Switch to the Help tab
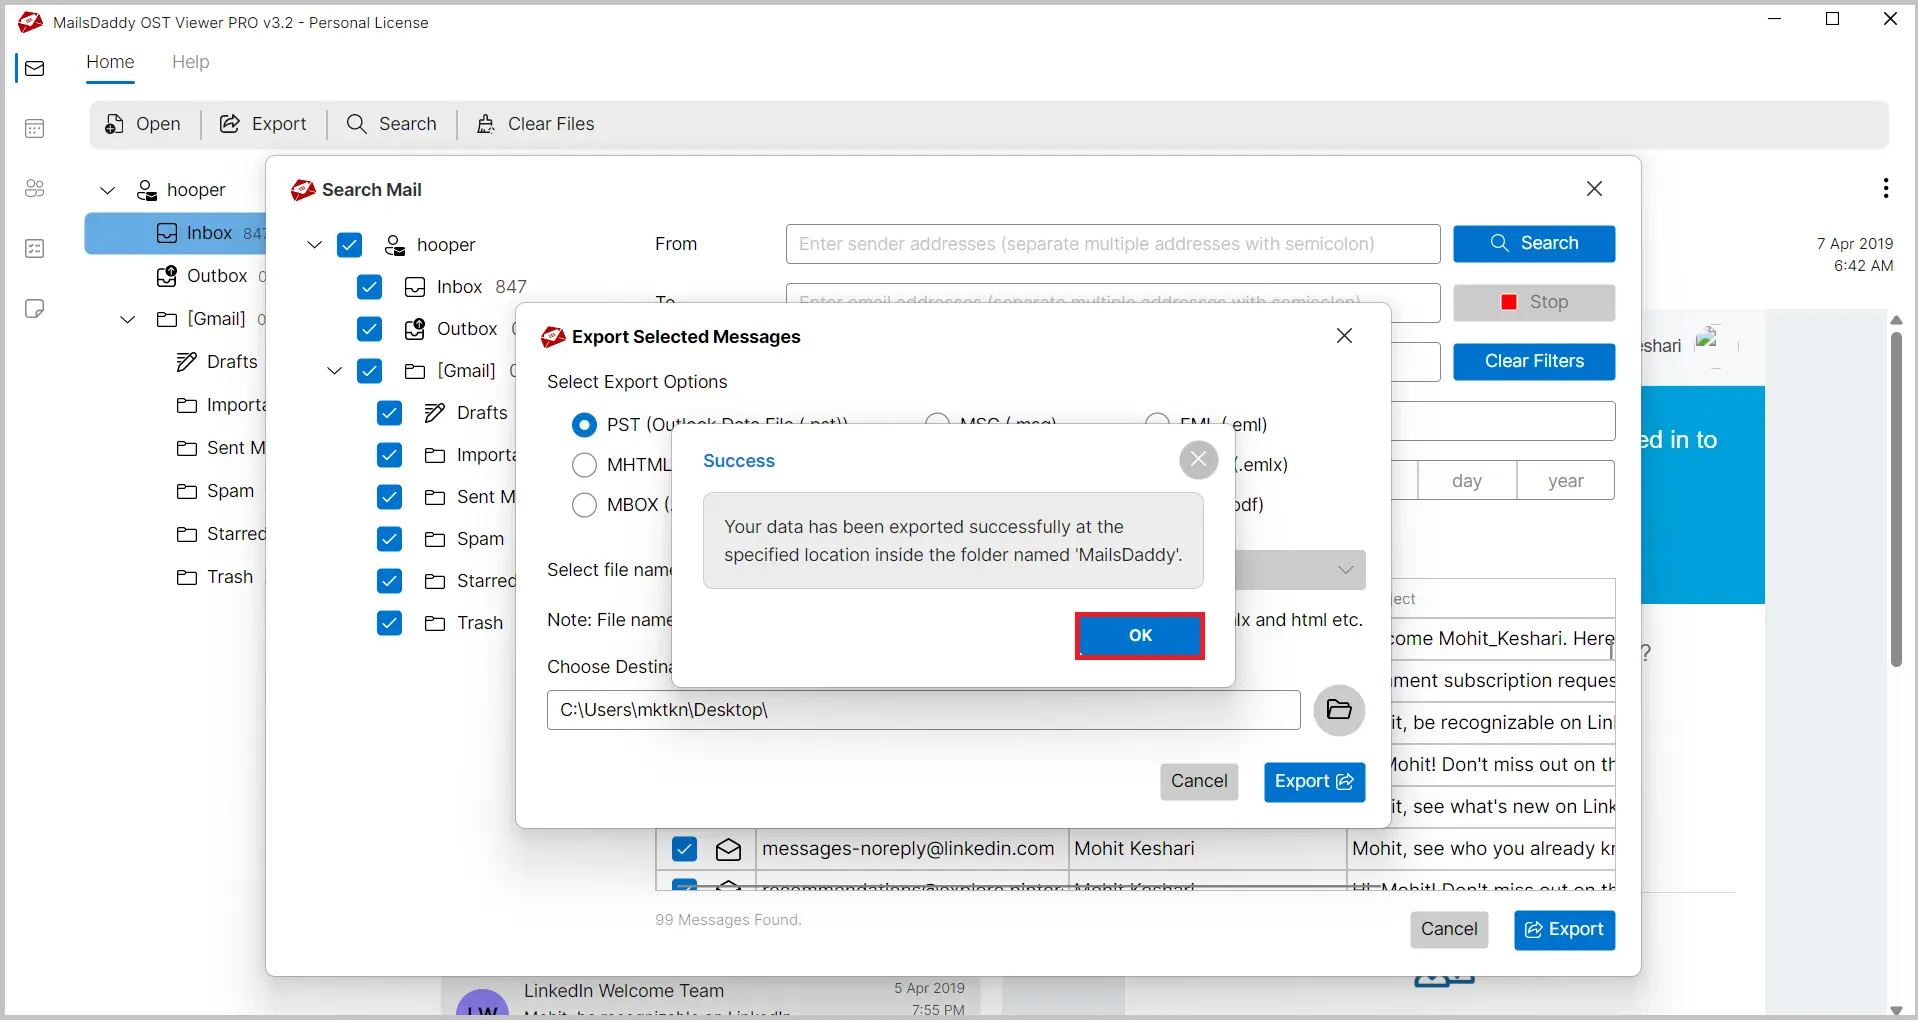 pos(190,62)
